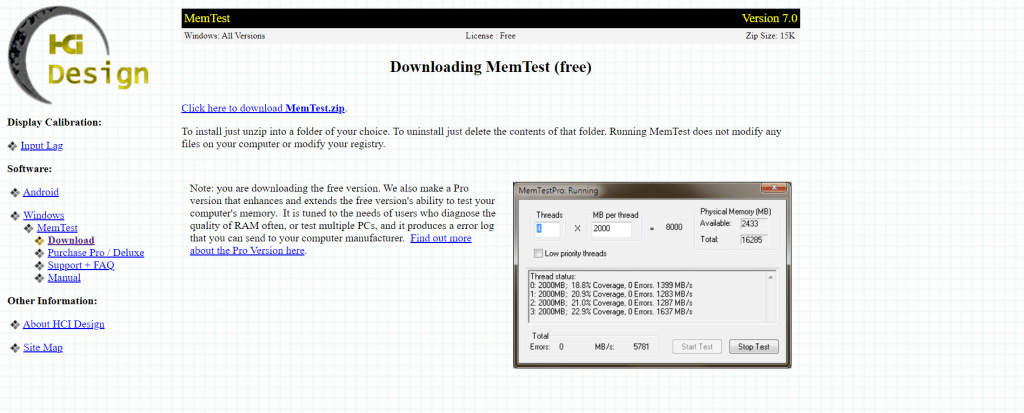Image resolution: width=1024 pixels, height=413 pixels.
Task: Click the 'Windows: All Versions' text
Action: point(225,36)
